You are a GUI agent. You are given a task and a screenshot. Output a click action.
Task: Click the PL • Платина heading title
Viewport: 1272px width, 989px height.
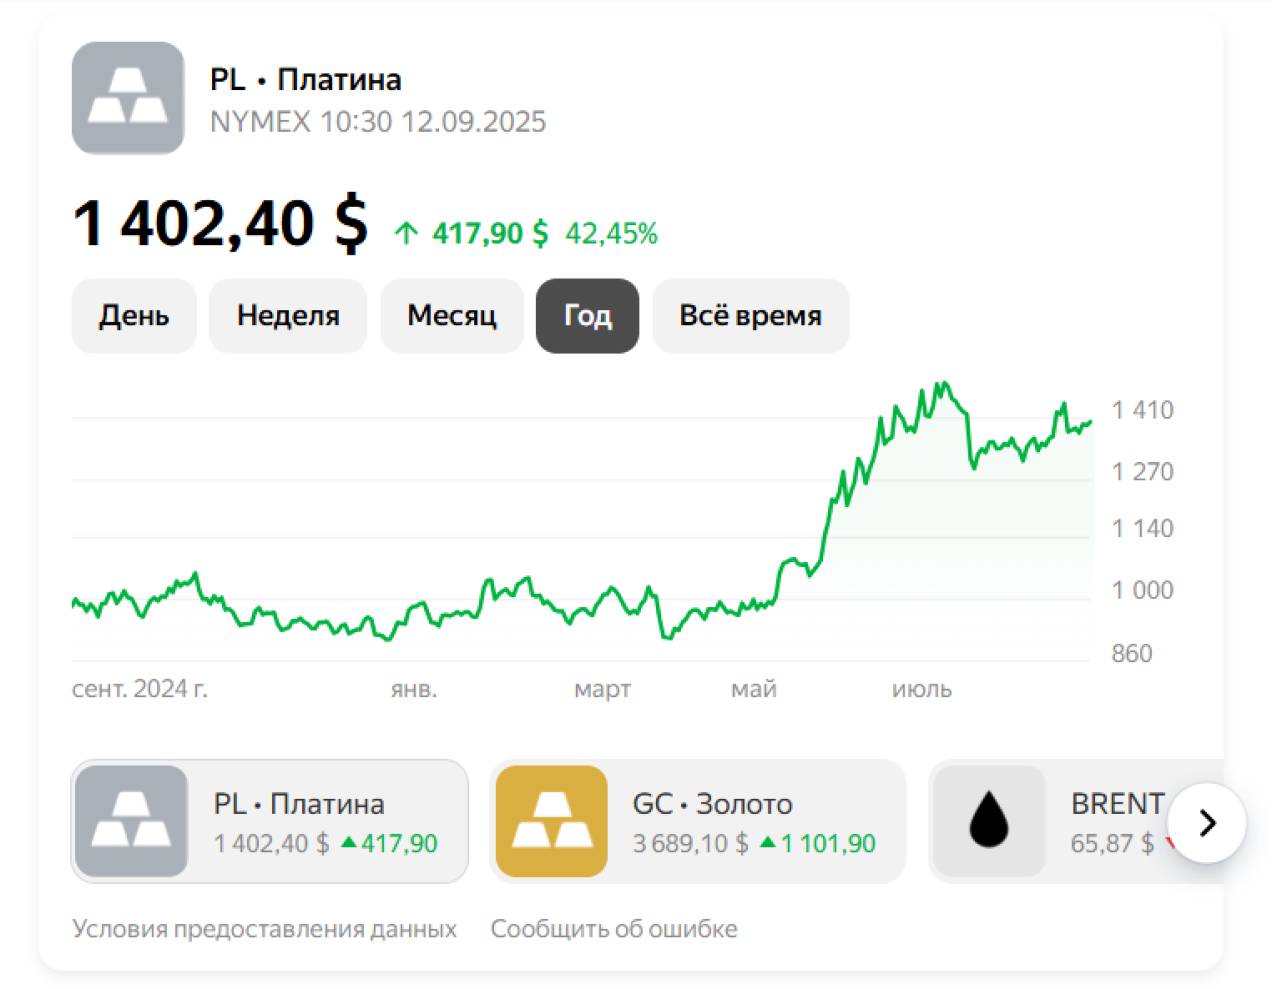(x=306, y=80)
